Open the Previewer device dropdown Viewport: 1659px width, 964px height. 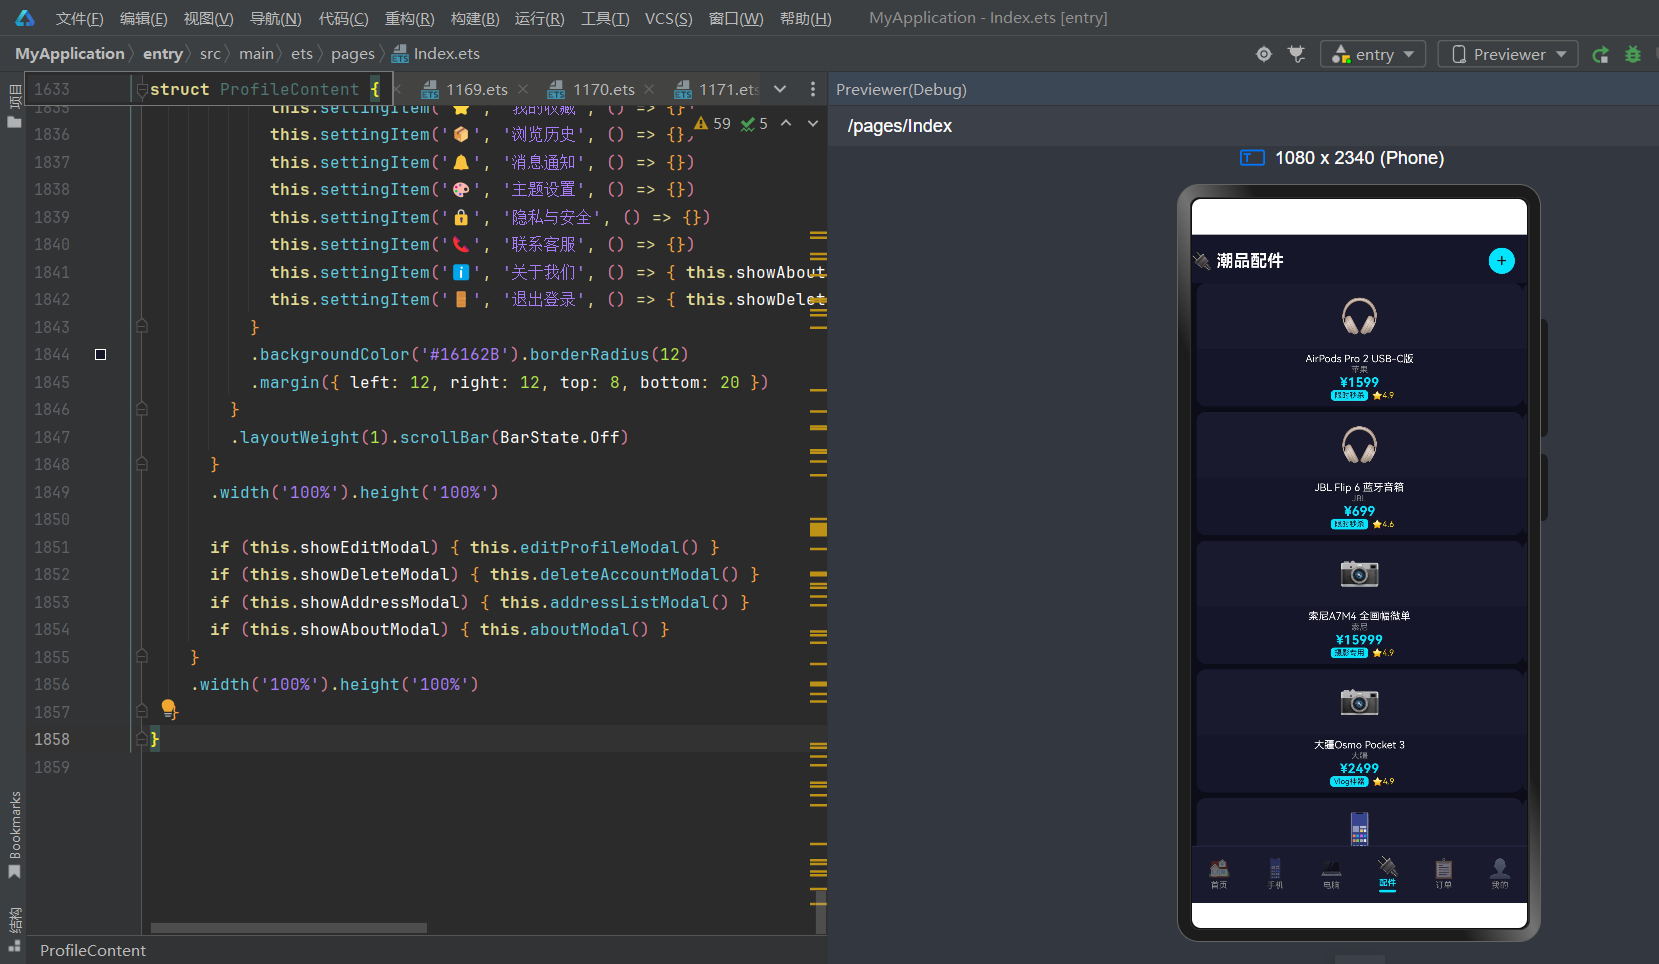coord(1508,54)
